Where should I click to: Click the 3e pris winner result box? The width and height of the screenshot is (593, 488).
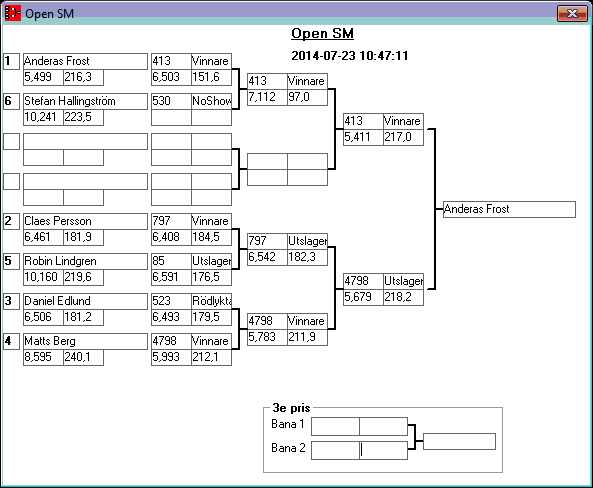pyautogui.click(x=459, y=441)
